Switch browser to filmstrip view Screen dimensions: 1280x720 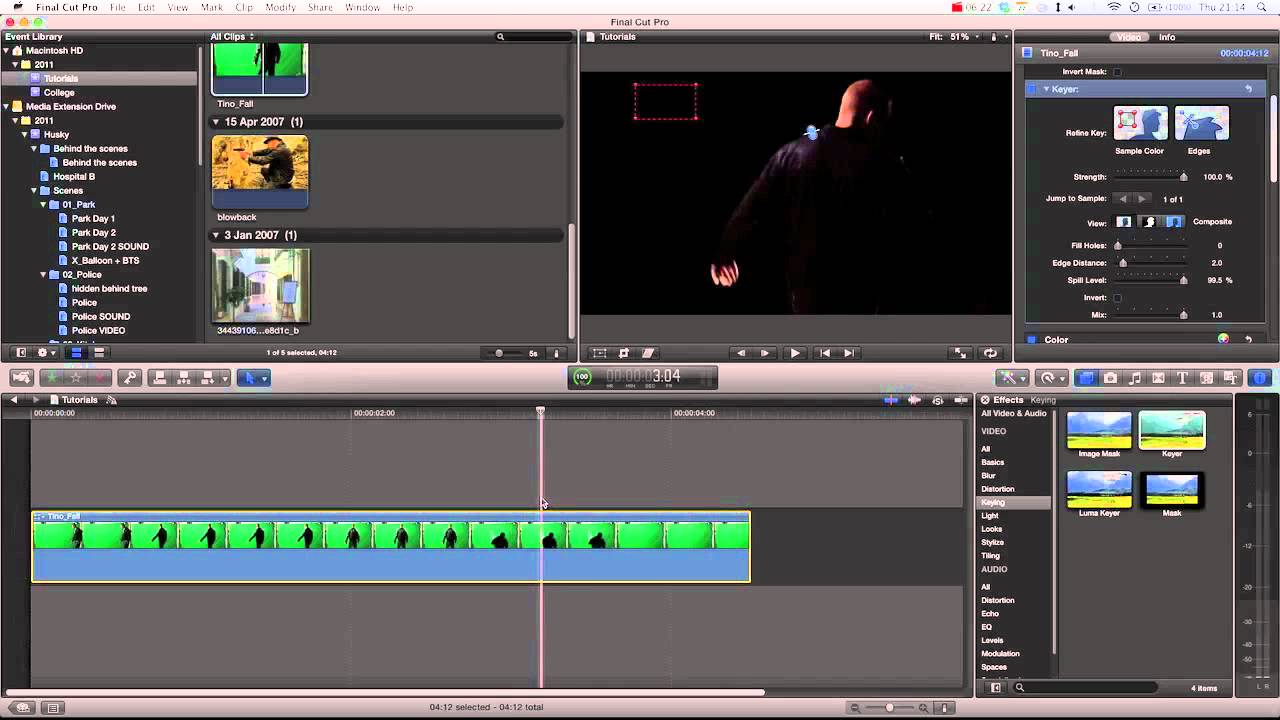(76, 352)
